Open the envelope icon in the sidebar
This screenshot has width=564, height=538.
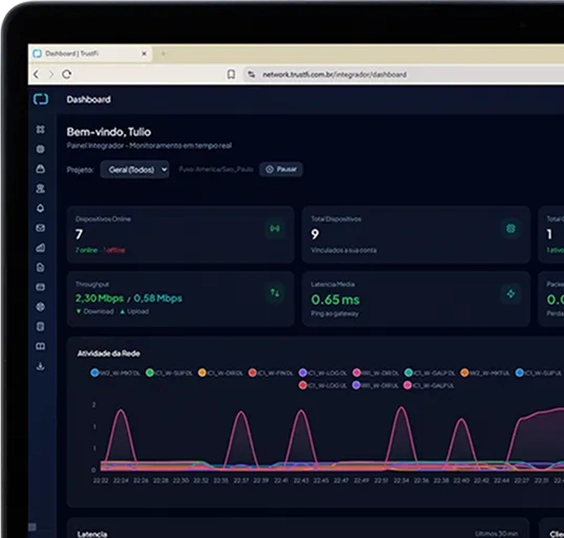[41, 228]
